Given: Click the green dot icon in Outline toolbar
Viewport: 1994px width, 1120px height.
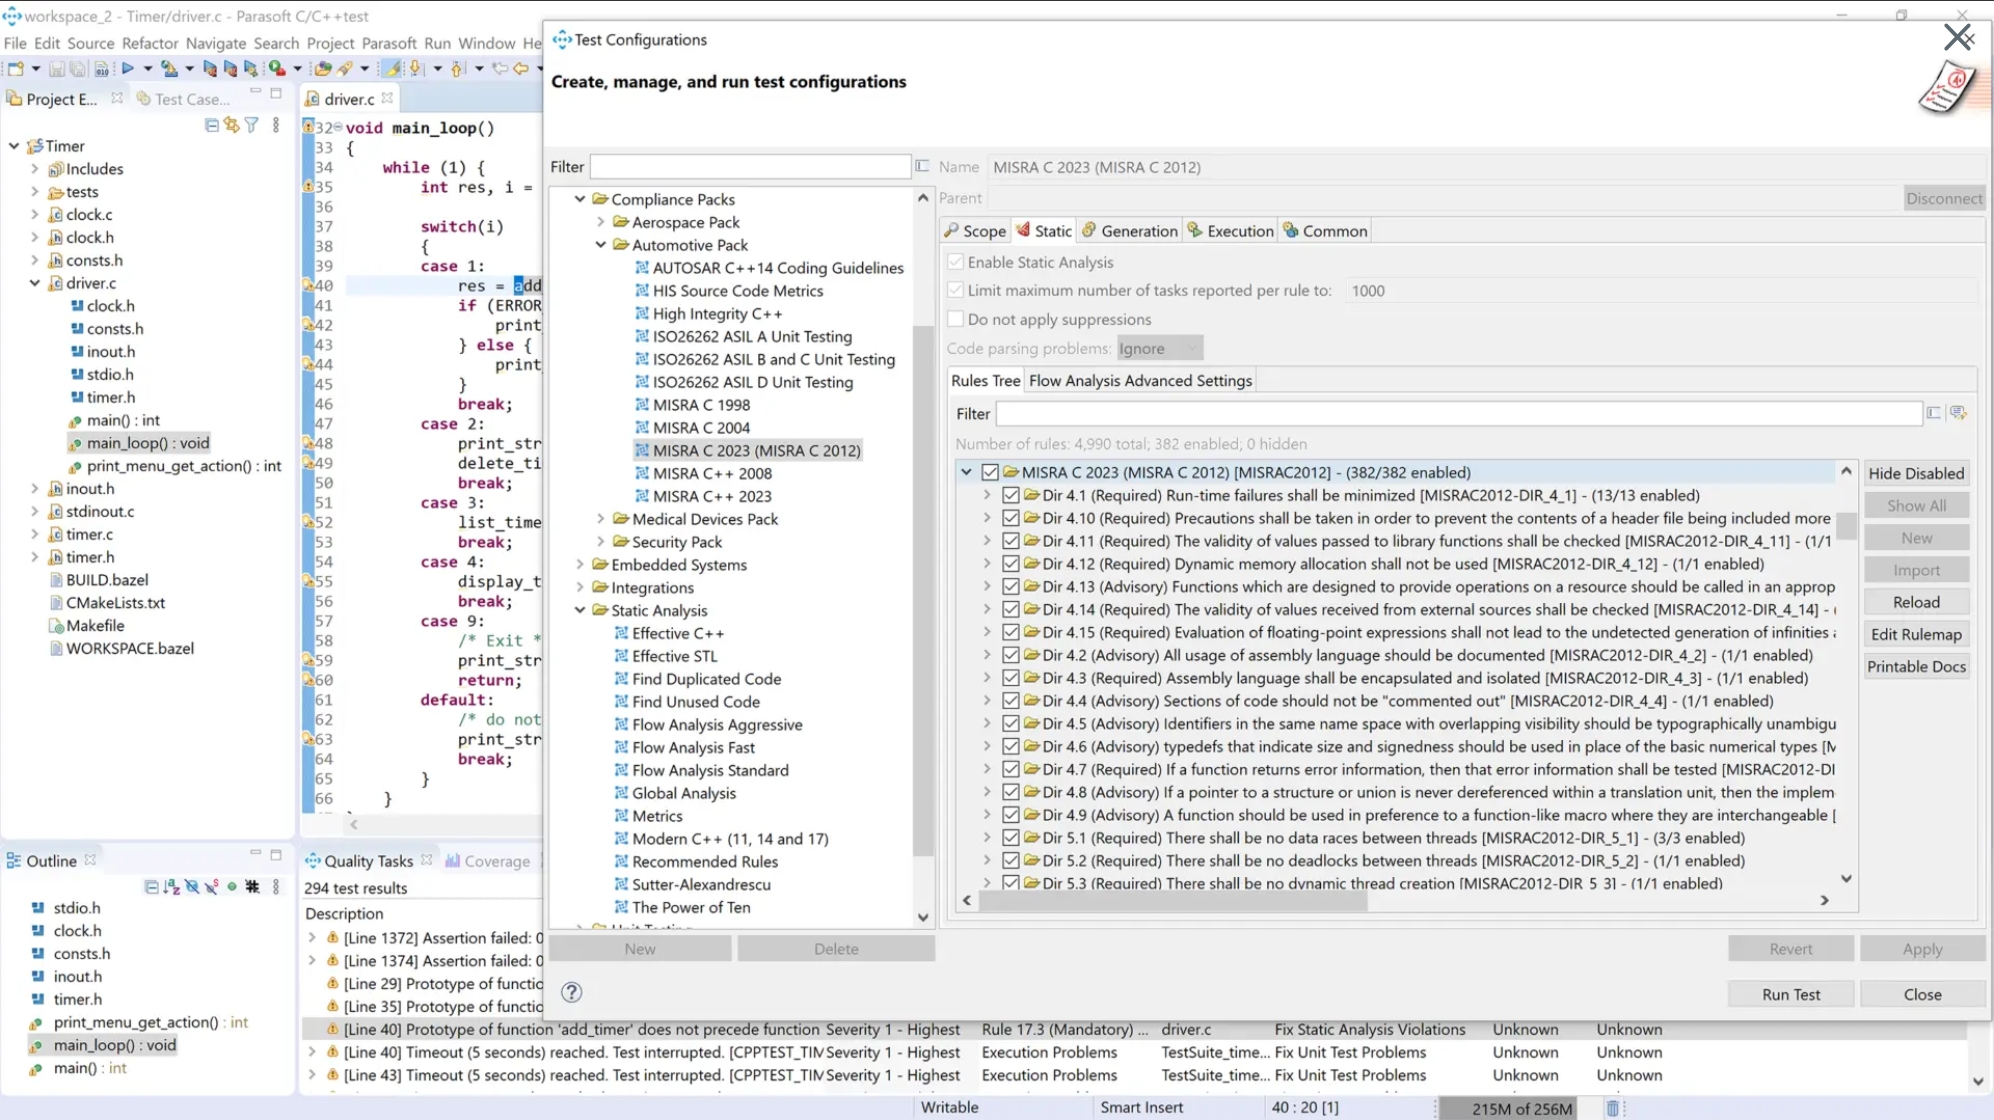Looking at the screenshot, I should (232, 887).
